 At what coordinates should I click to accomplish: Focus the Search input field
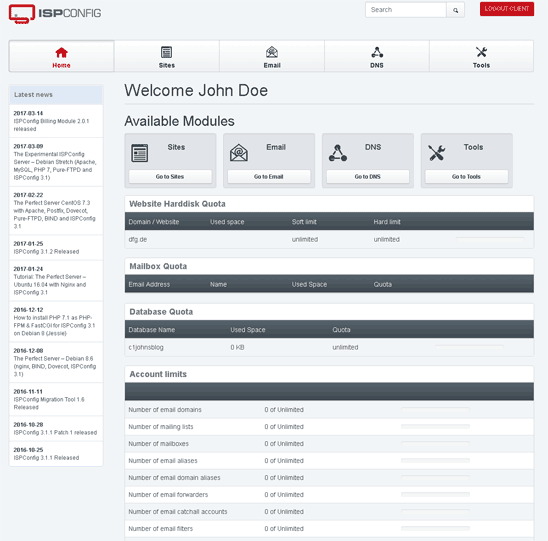tap(406, 10)
